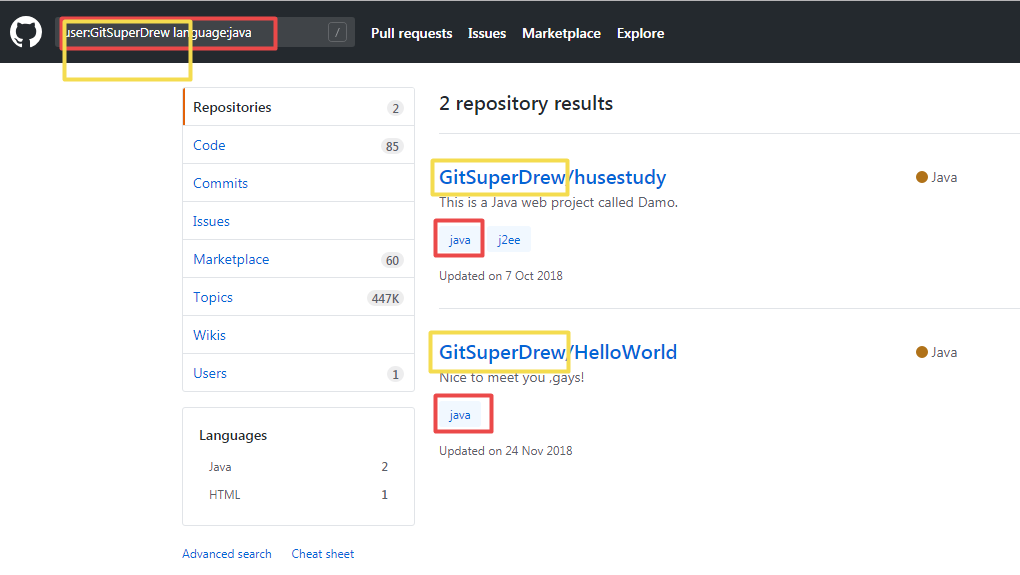Click the '2 repository results' heading
The width and height of the screenshot is (1020, 575).
point(526,103)
